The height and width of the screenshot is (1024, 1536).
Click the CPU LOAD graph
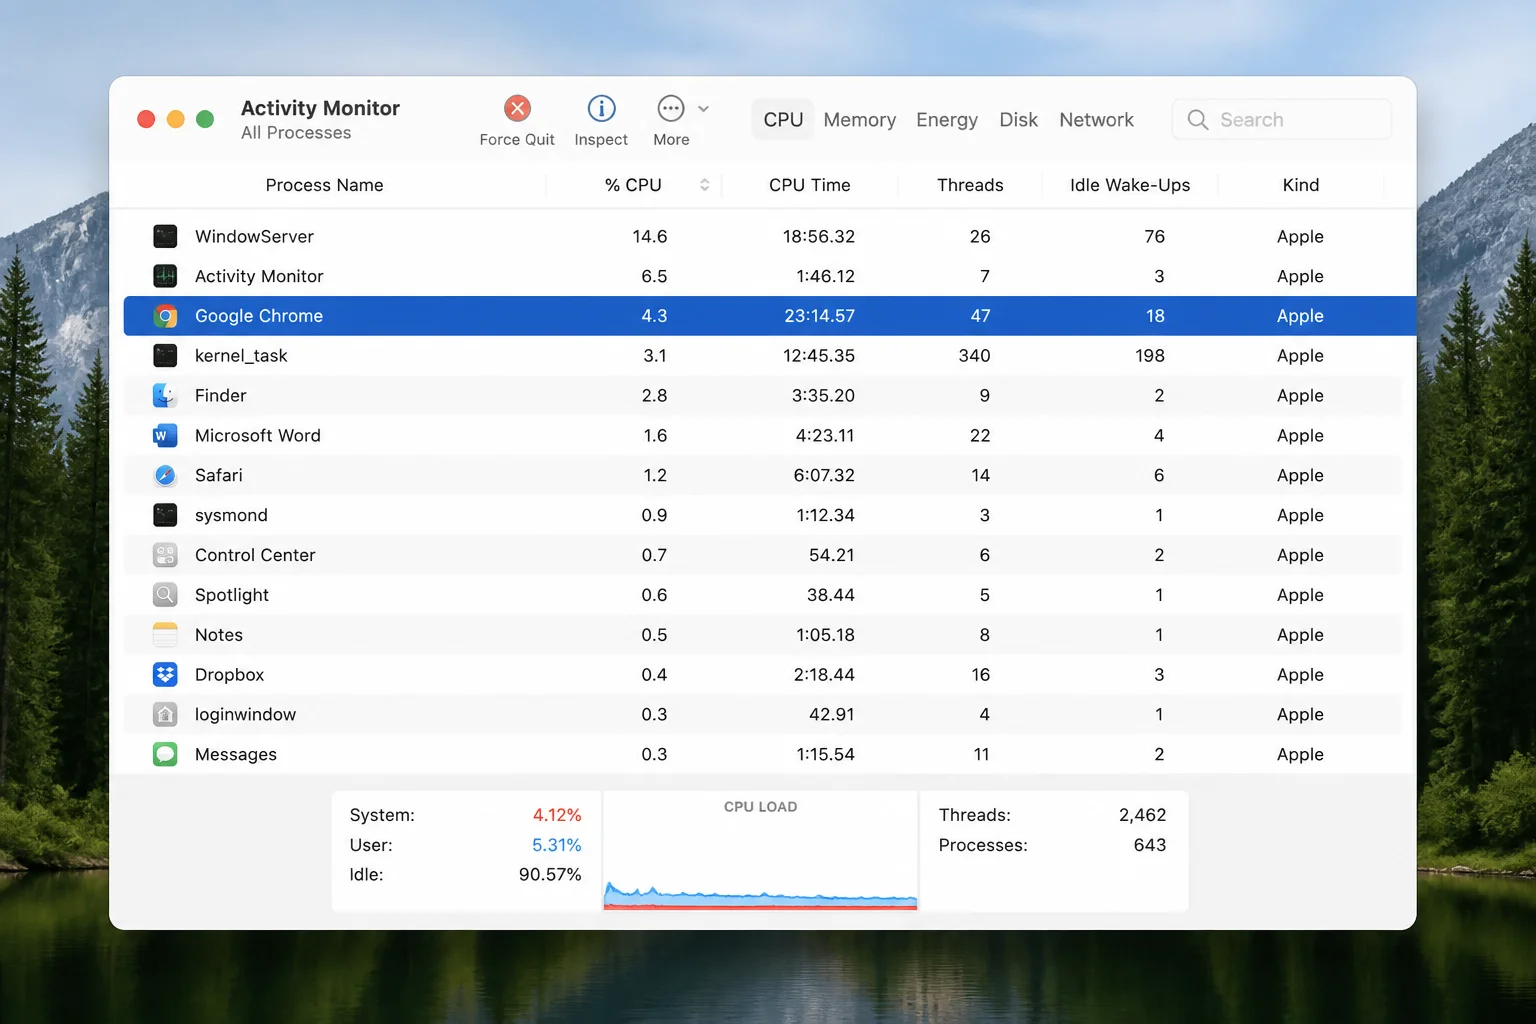point(761,851)
